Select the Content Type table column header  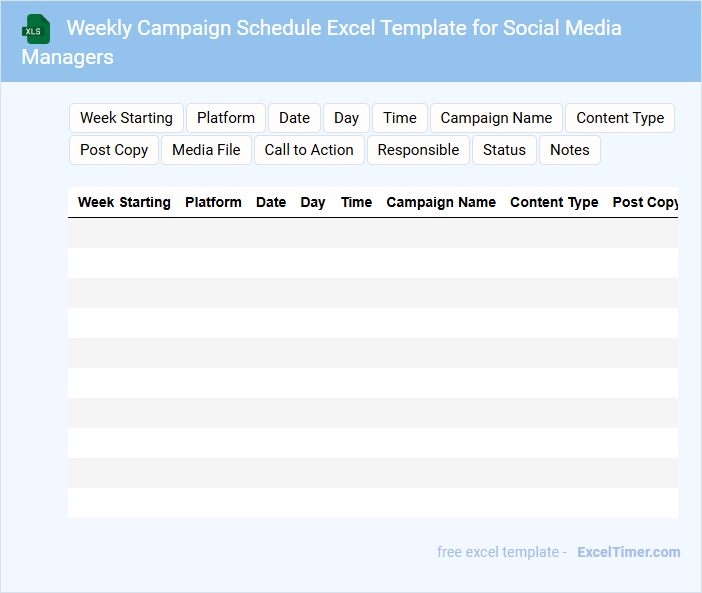pos(554,202)
